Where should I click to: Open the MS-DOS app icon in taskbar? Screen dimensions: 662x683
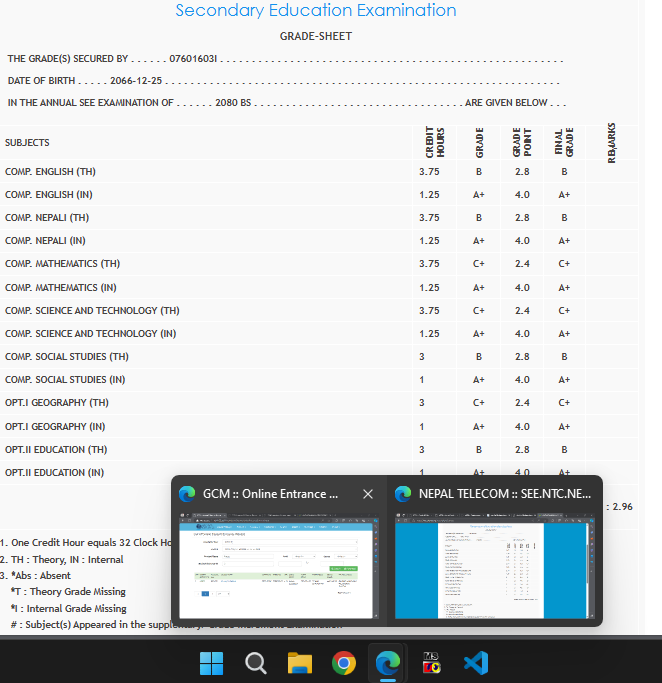pyautogui.click(x=432, y=663)
